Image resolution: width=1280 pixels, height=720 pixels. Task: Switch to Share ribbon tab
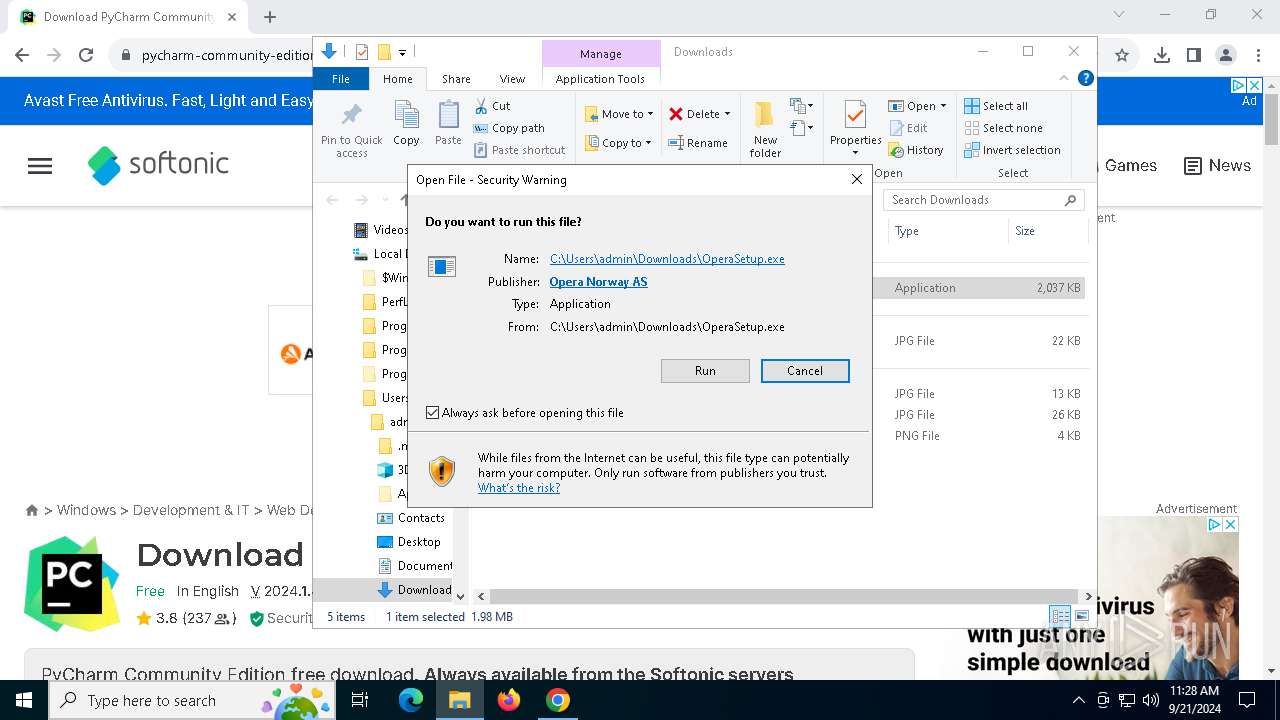tap(456, 79)
